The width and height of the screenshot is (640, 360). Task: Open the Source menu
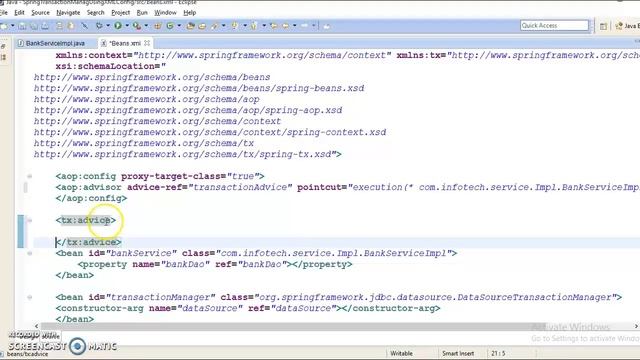(40, 13)
